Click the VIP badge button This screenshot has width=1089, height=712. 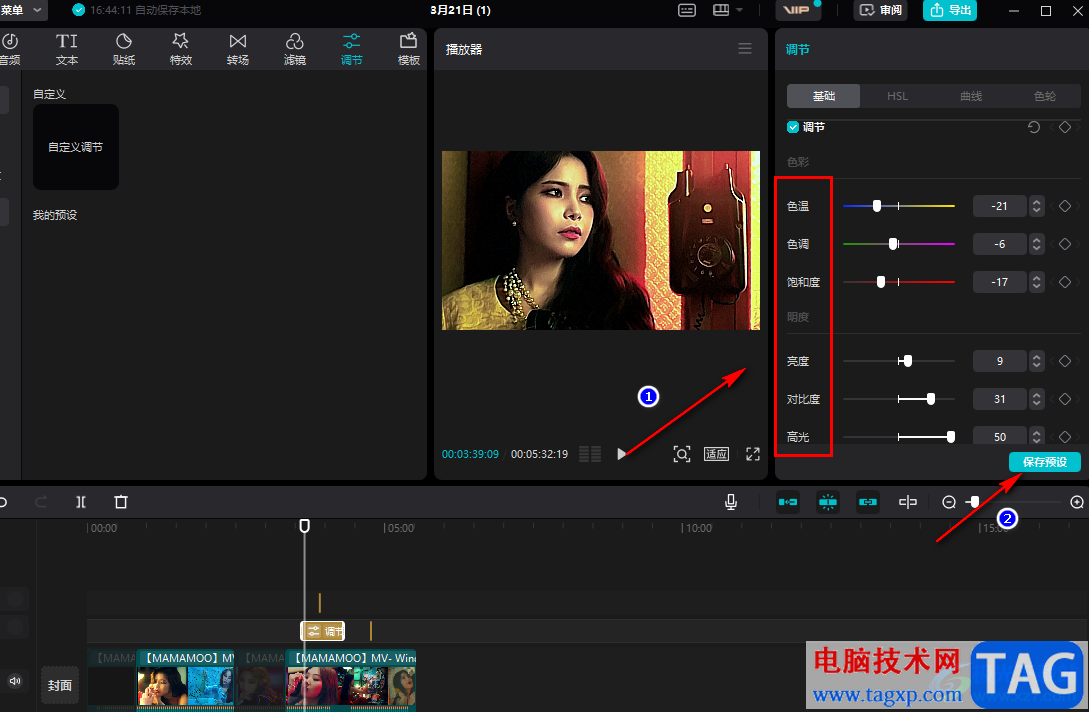796,10
